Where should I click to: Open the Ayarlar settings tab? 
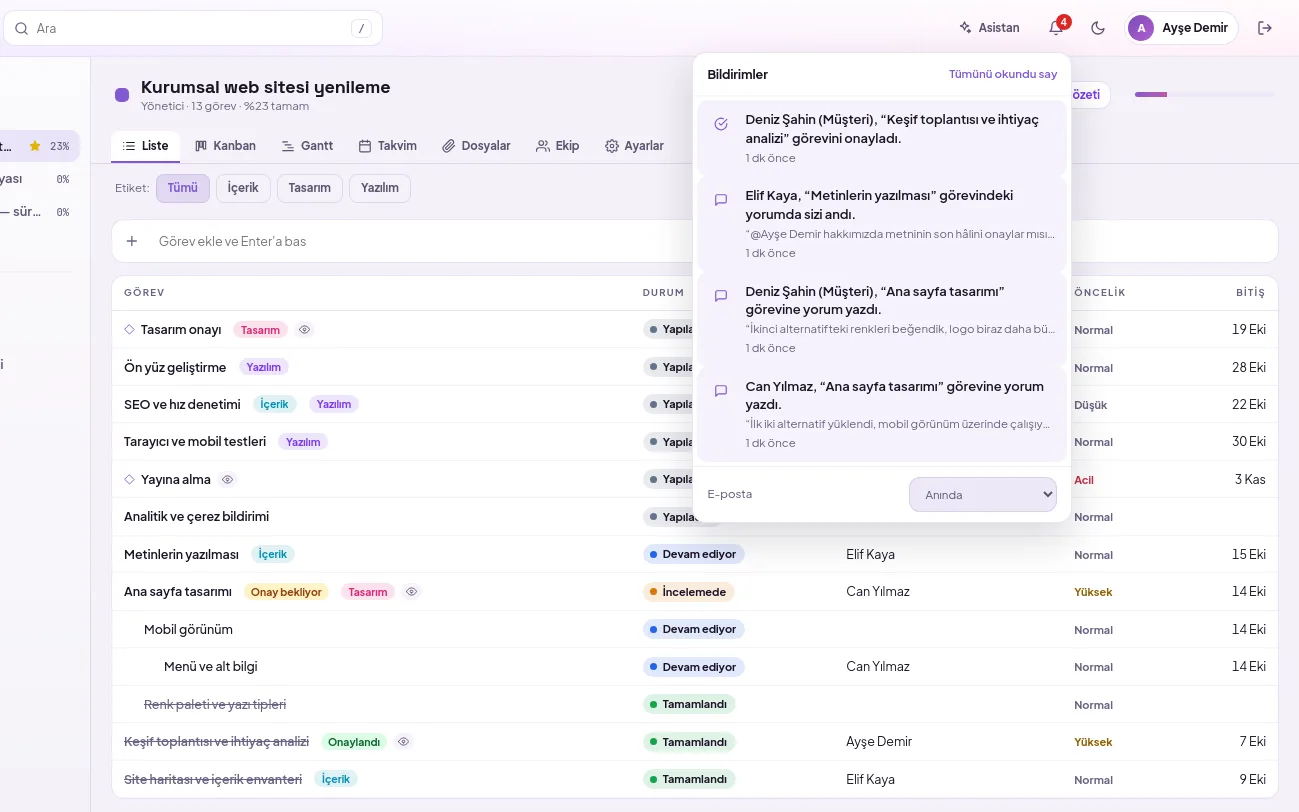click(634, 146)
